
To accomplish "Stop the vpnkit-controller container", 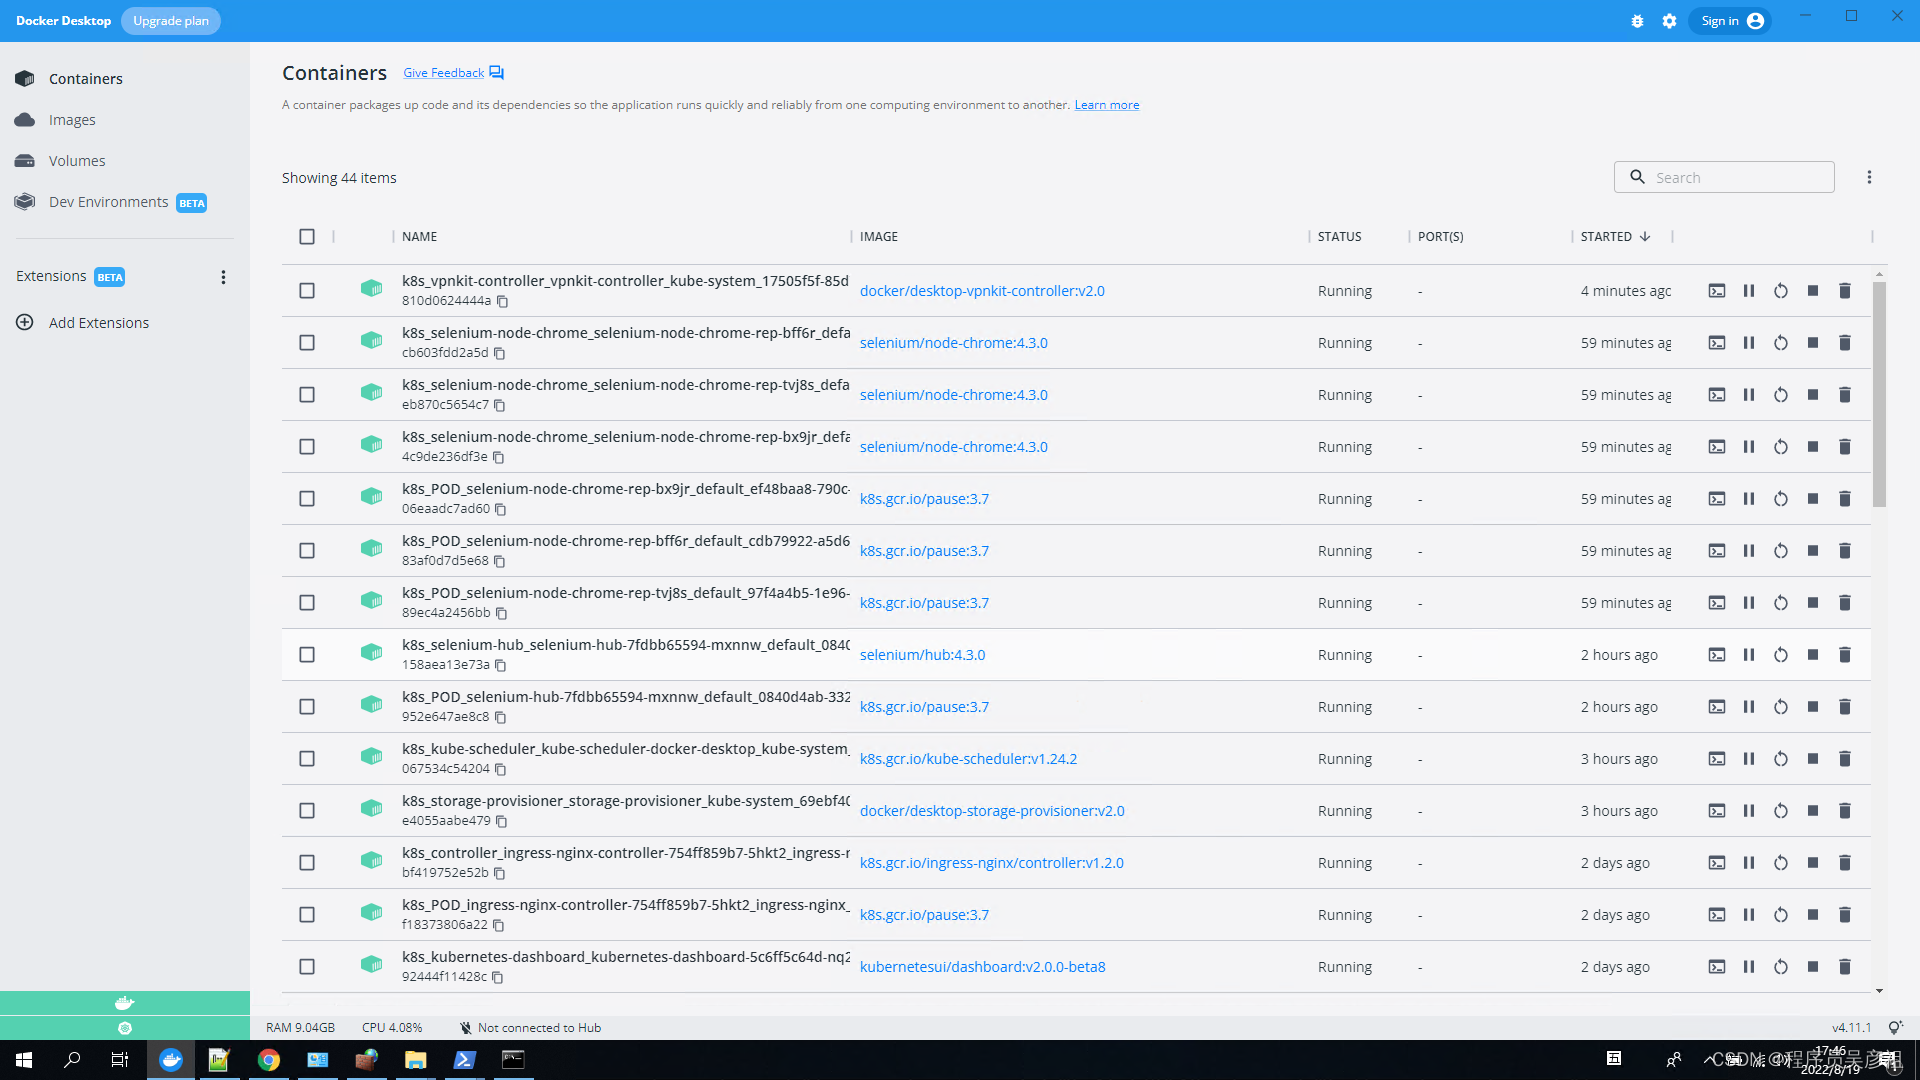I will click(x=1813, y=291).
